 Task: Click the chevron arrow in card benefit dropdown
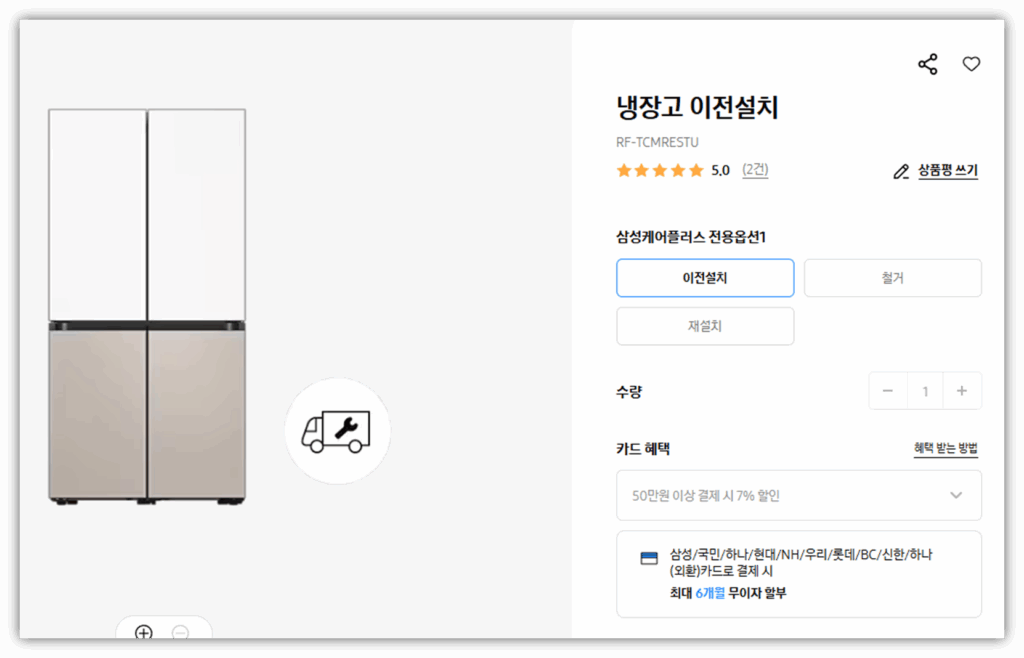click(x=956, y=495)
